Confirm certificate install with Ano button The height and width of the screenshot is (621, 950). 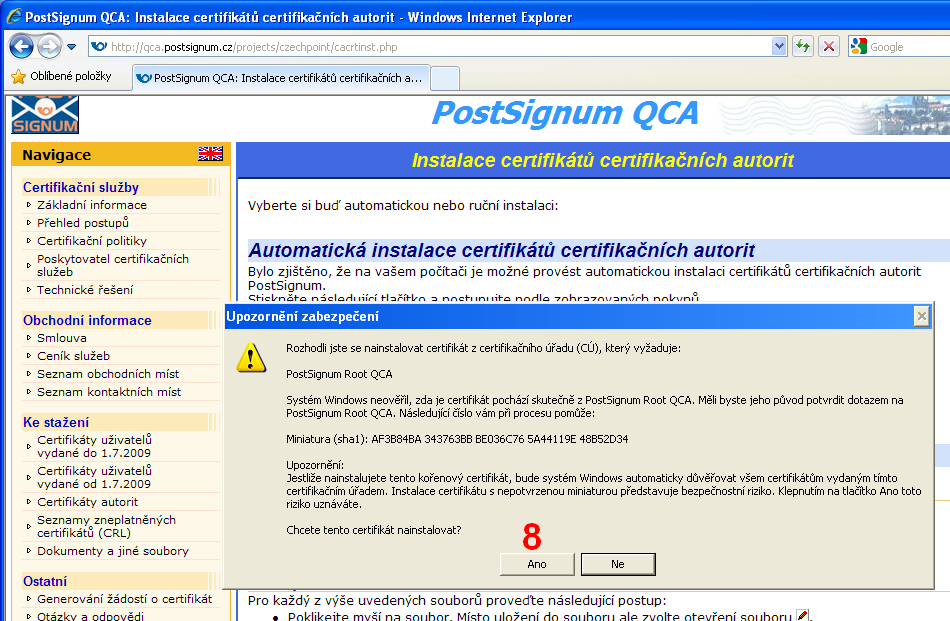tap(537, 564)
